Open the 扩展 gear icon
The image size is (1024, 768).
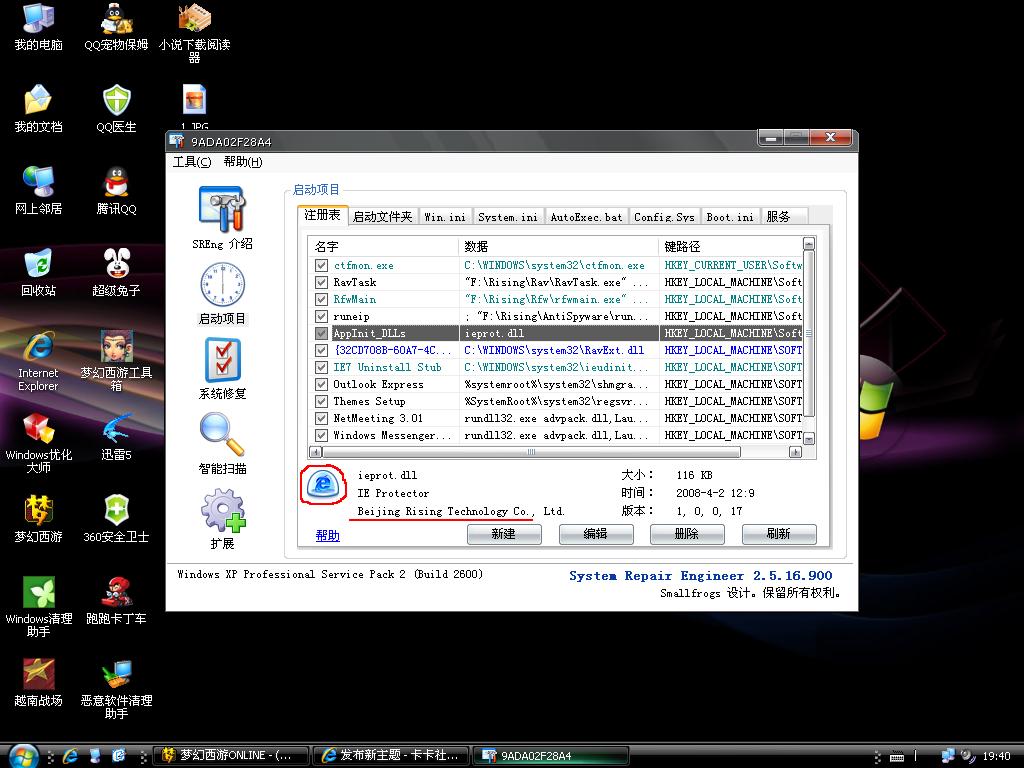(222, 511)
